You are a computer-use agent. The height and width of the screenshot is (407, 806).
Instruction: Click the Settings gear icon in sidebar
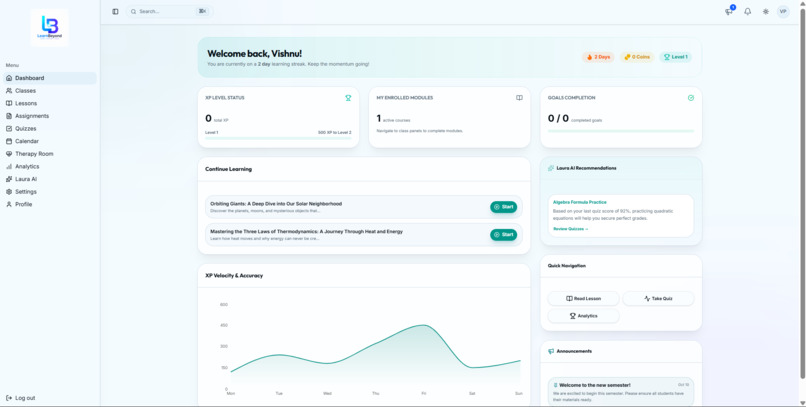coord(9,192)
